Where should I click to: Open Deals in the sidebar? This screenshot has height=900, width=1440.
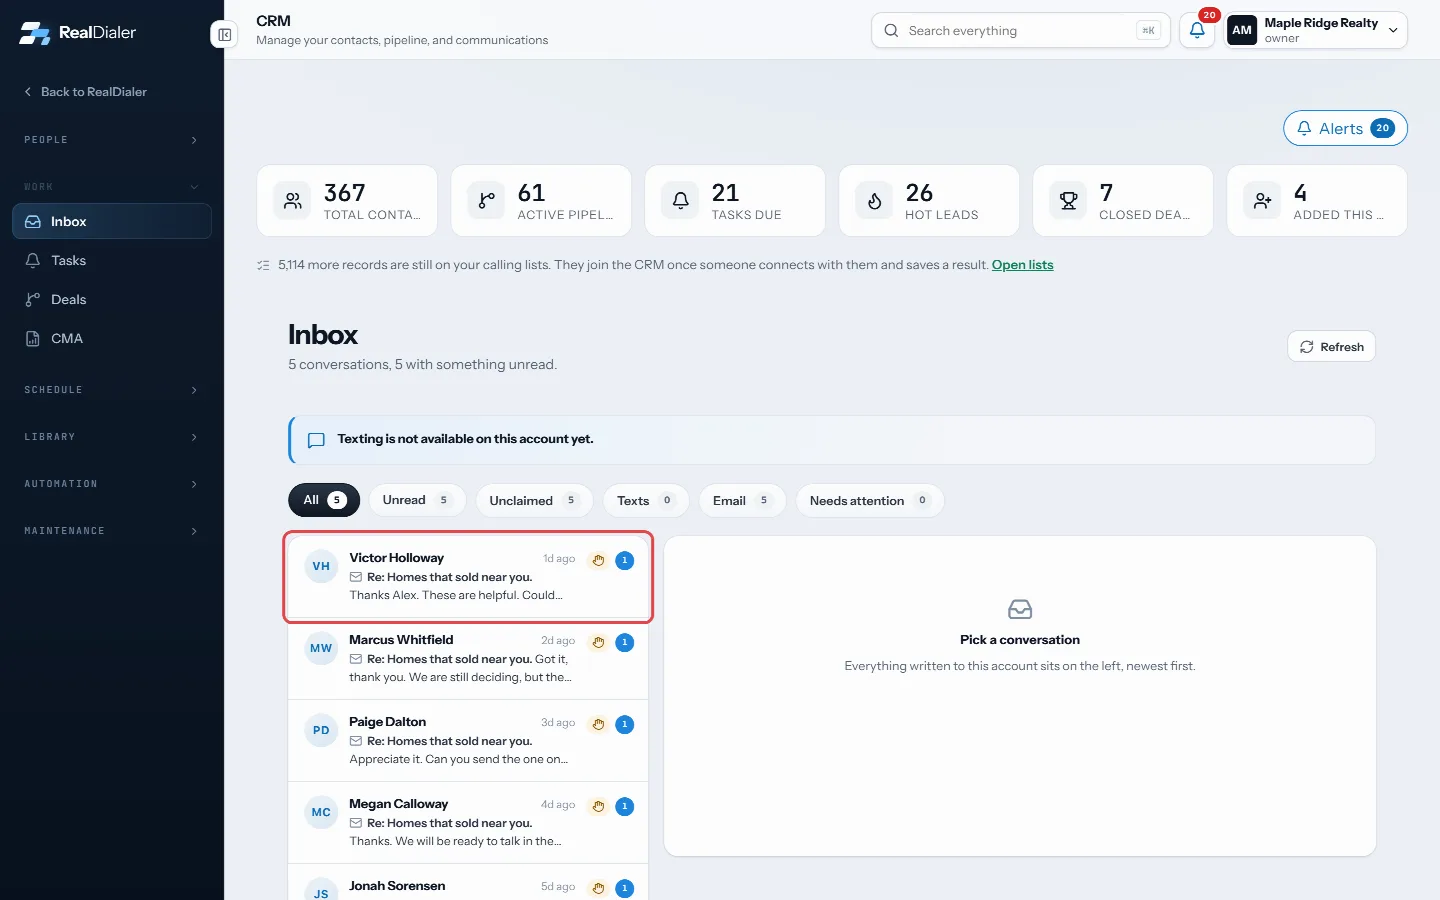[112, 299]
